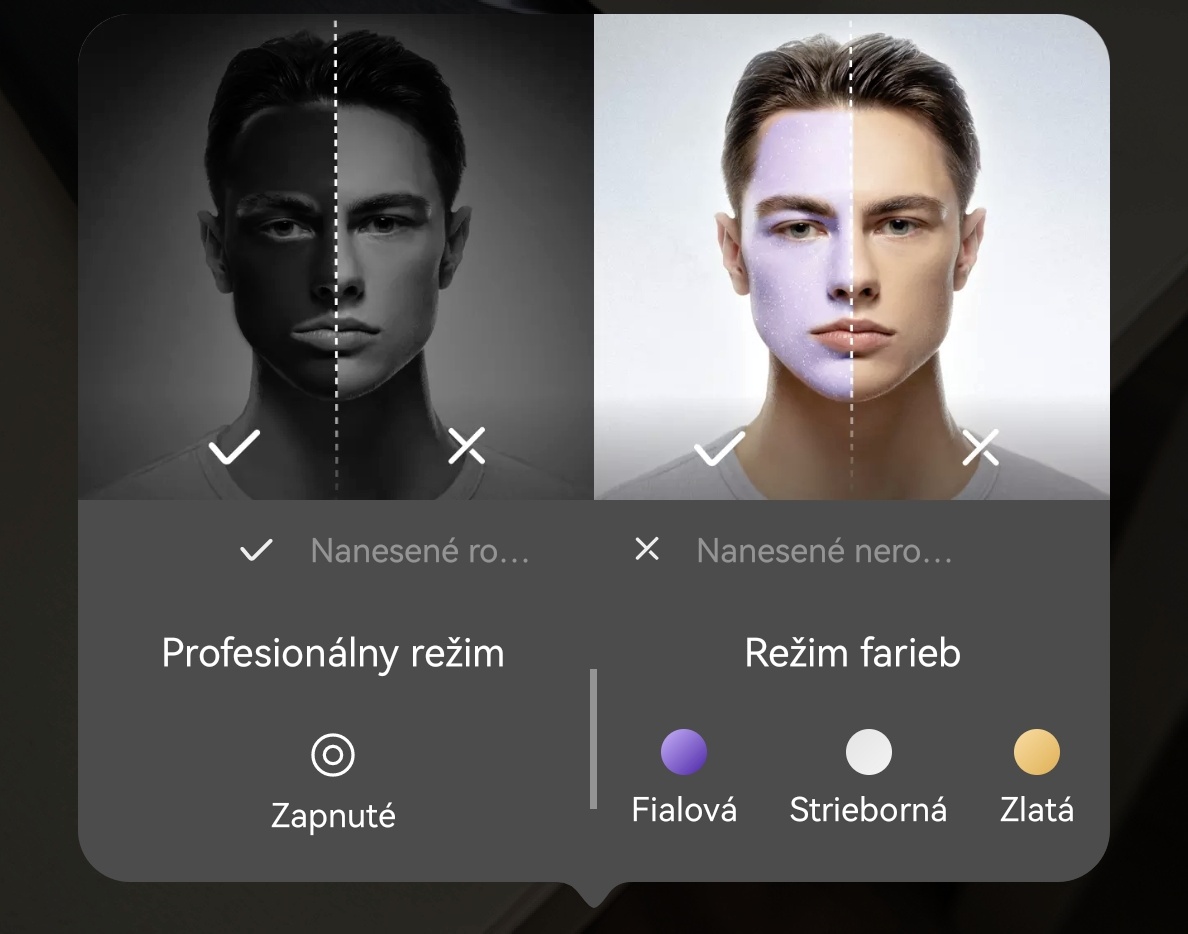The width and height of the screenshot is (1188, 934).
Task: Open the purple mask color mode preview
Action: coord(852,257)
